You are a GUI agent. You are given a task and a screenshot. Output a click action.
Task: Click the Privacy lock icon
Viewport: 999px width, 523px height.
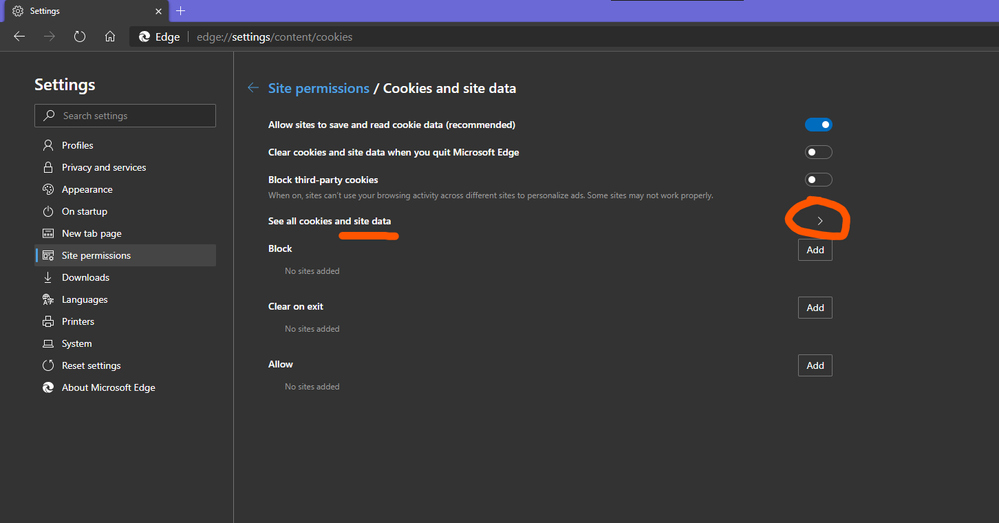(48, 168)
